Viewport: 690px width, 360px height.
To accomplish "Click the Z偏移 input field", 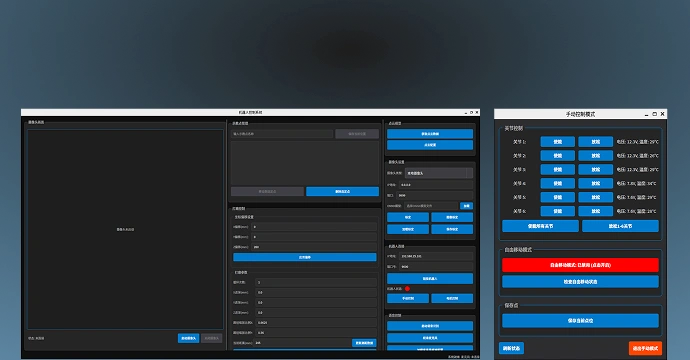I will 314,247.
